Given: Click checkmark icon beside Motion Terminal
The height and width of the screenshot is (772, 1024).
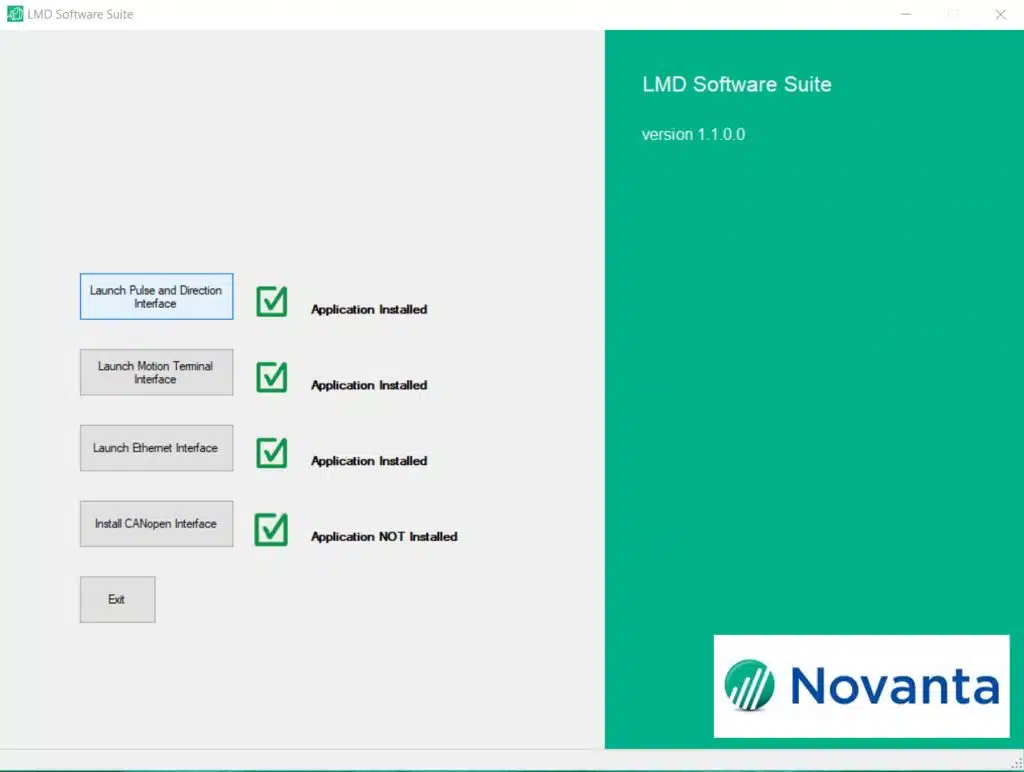Looking at the screenshot, I should [272, 377].
